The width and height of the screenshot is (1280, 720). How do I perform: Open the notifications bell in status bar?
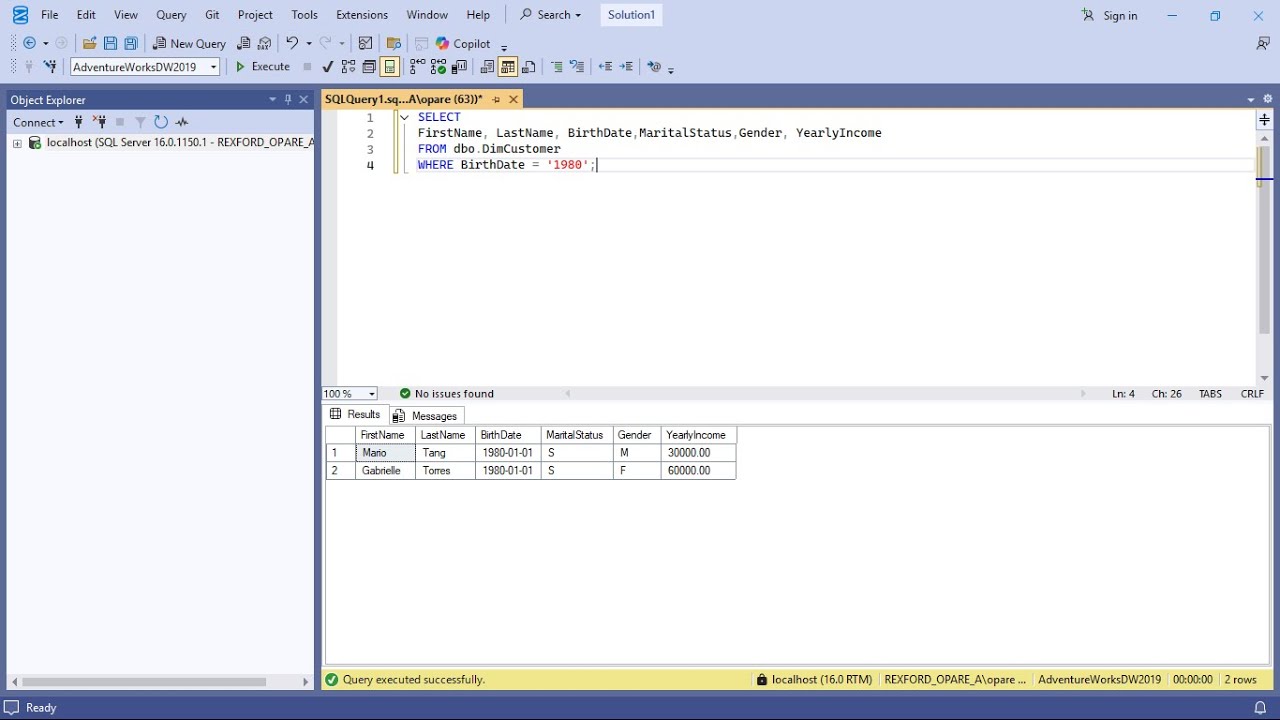(x=1260, y=708)
